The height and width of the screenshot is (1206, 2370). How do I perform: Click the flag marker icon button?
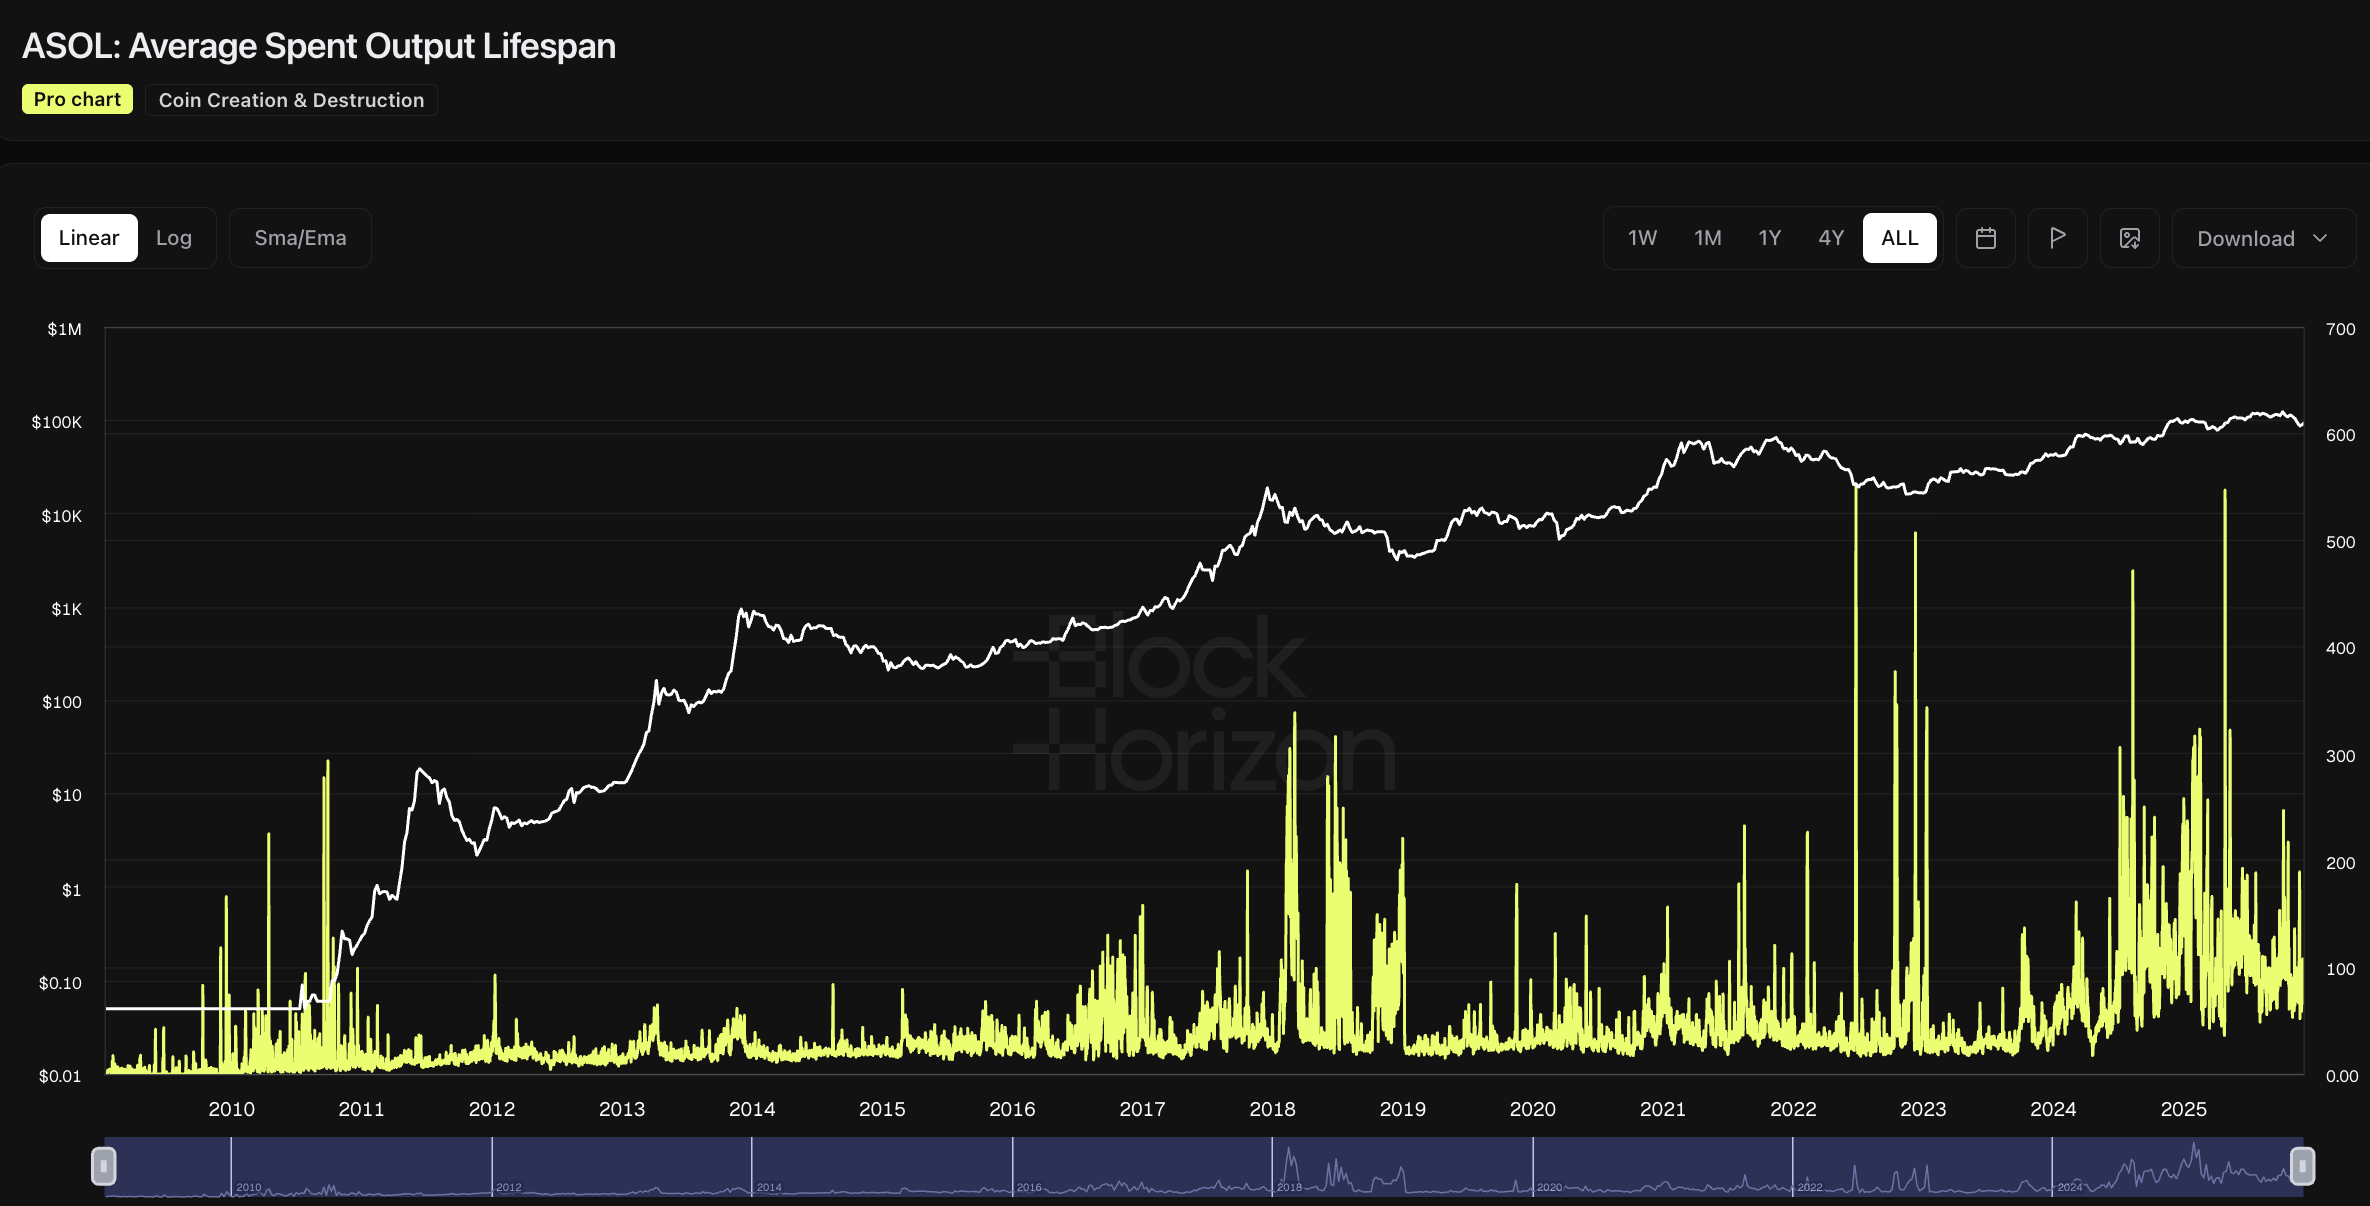(x=2058, y=238)
